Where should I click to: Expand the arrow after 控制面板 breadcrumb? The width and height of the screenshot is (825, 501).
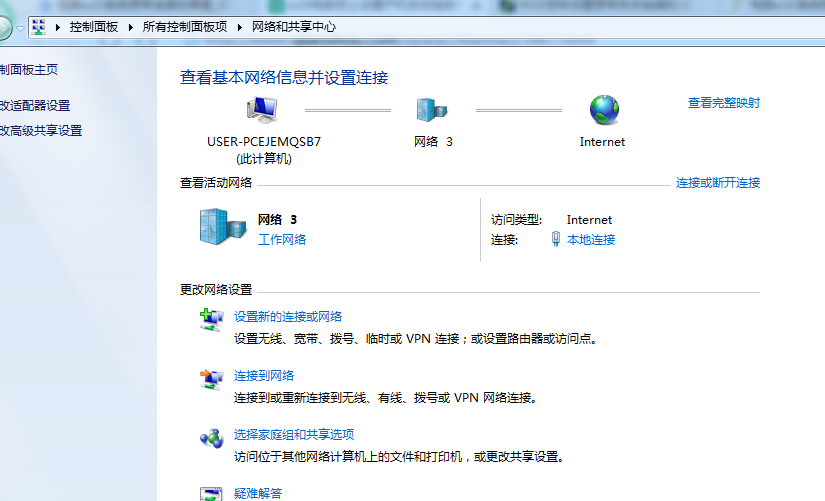coord(130,27)
